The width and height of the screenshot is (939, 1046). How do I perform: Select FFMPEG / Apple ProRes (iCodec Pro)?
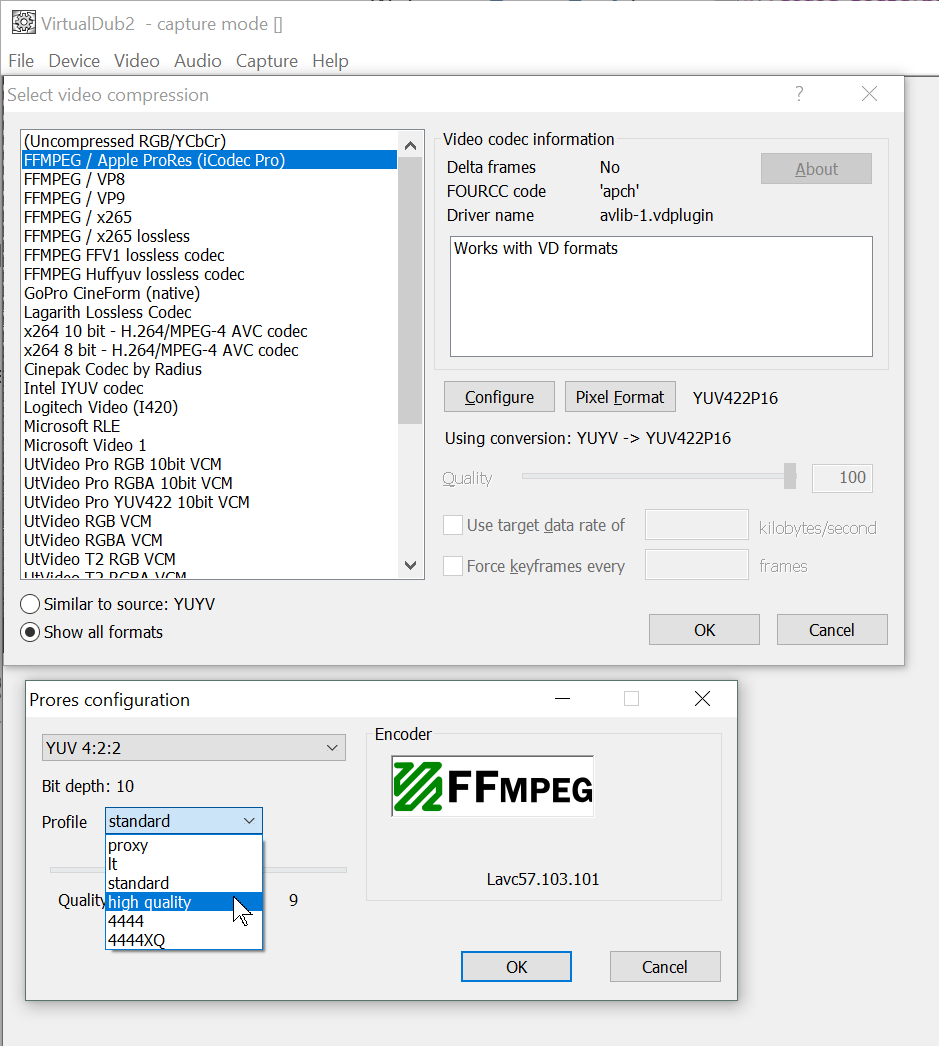(209, 160)
